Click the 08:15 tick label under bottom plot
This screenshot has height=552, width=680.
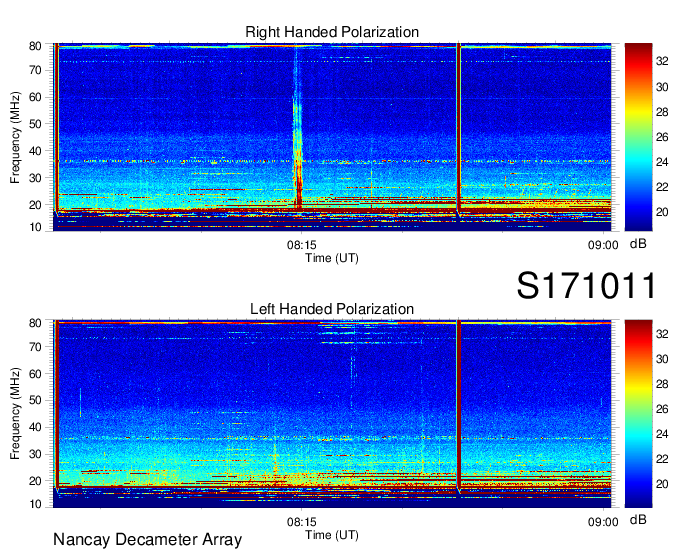pyautogui.click(x=301, y=522)
